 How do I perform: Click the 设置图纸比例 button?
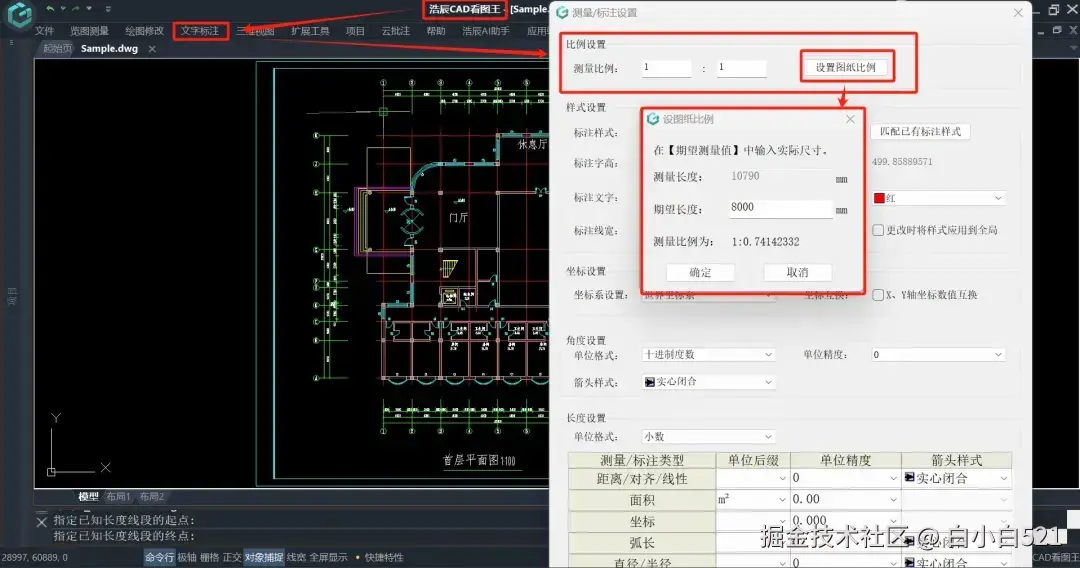[x=846, y=67]
